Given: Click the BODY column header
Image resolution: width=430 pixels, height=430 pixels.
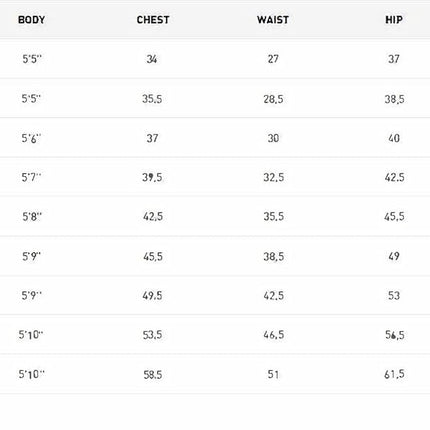Looking at the screenshot, I should coord(31,20).
